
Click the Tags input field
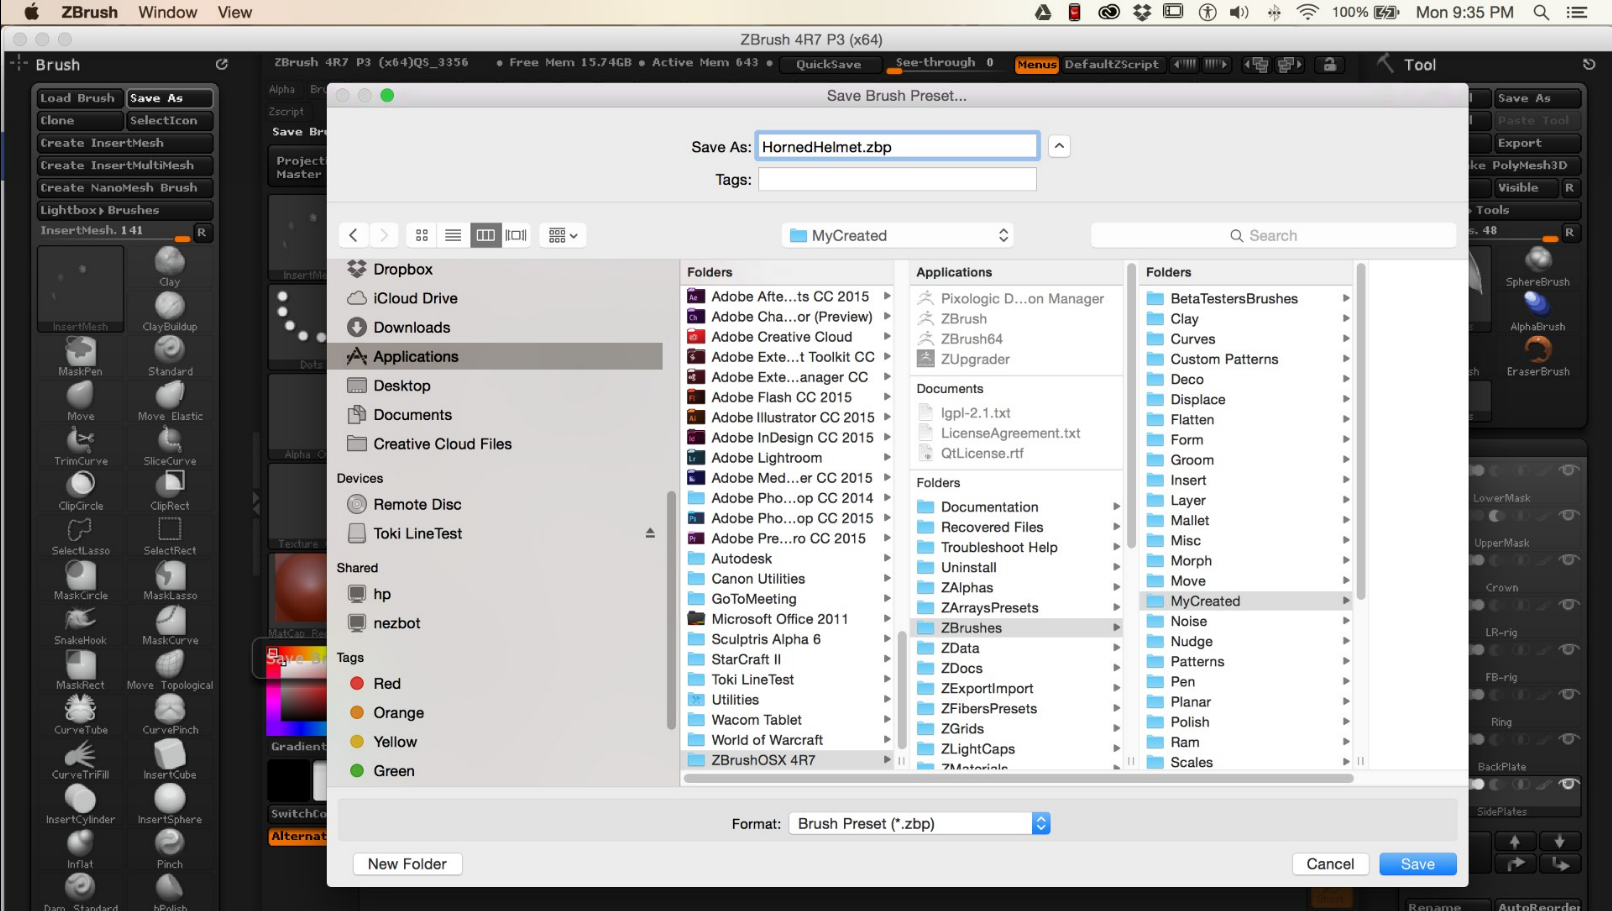click(897, 179)
